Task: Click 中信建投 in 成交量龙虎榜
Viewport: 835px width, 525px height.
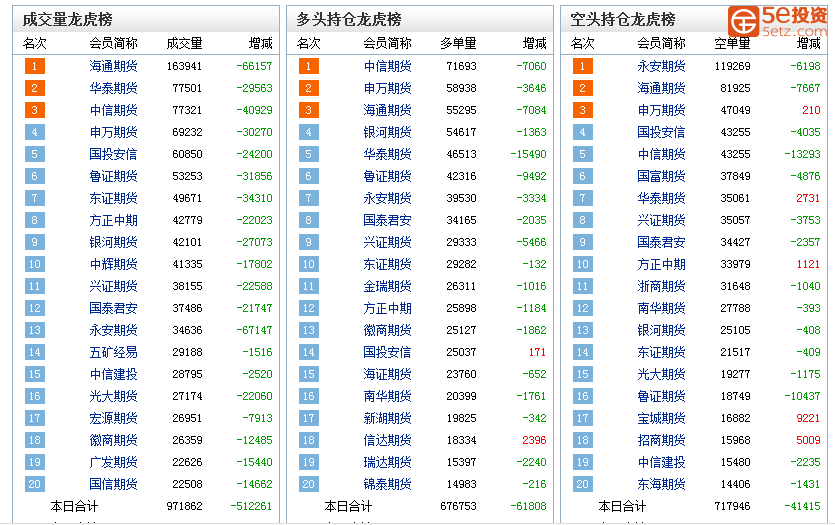Action: coord(113,374)
